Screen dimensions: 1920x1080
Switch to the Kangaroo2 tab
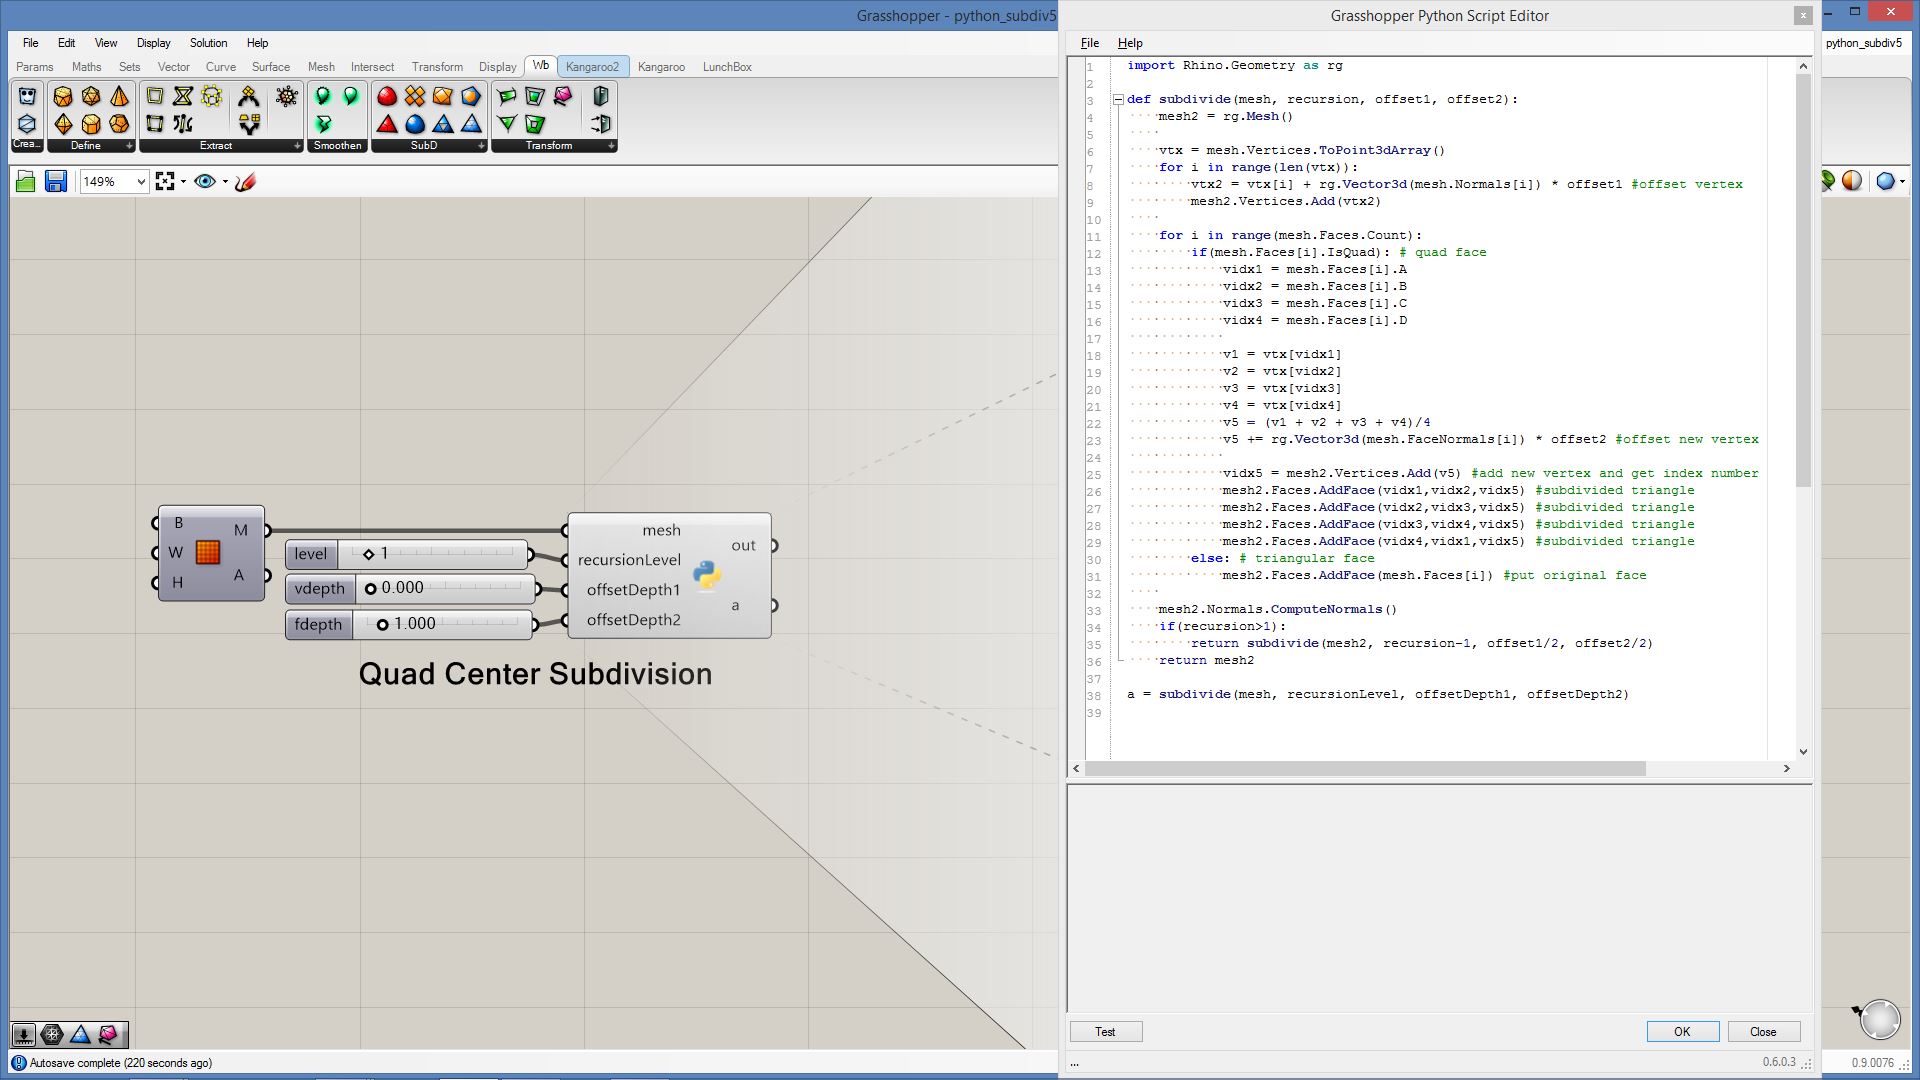tap(592, 67)
